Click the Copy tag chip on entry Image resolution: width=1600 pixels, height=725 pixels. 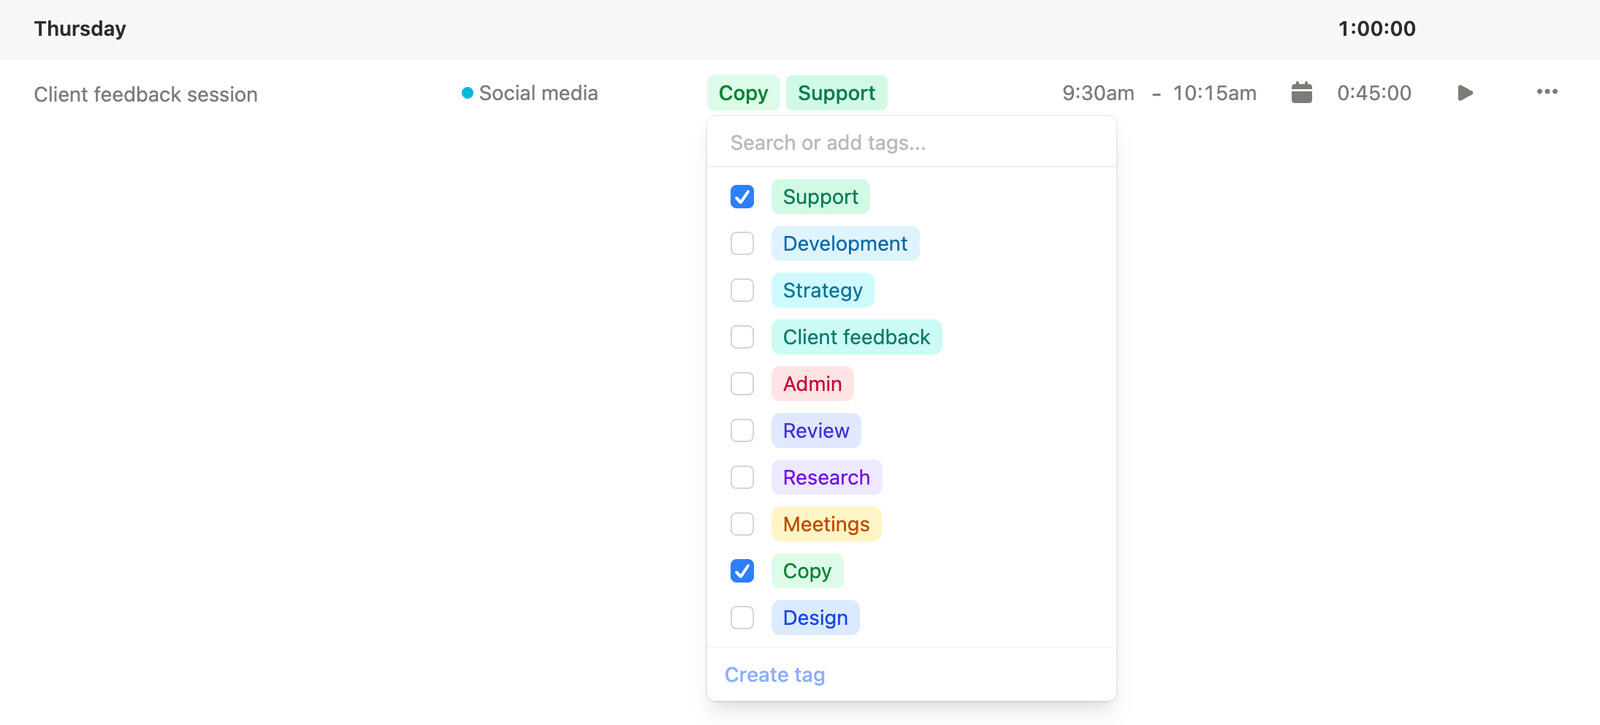tap(743, 93)
